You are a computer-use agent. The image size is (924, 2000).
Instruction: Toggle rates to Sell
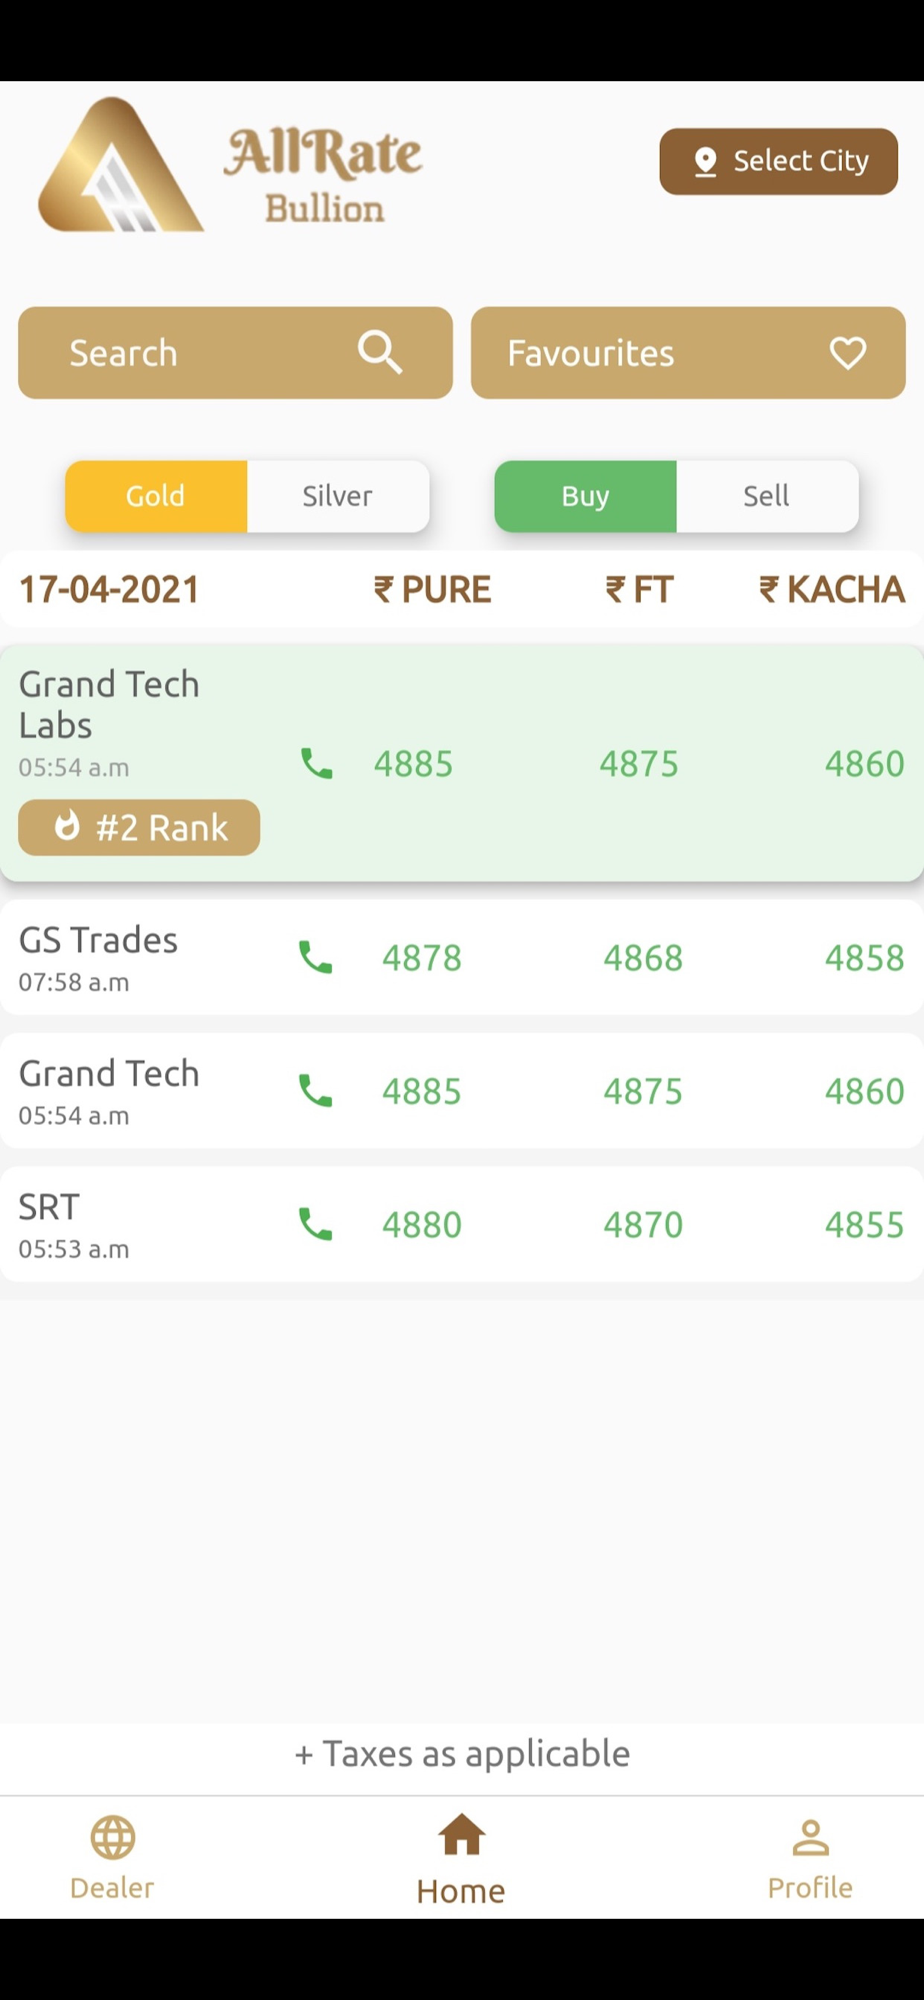click(767, 496)
